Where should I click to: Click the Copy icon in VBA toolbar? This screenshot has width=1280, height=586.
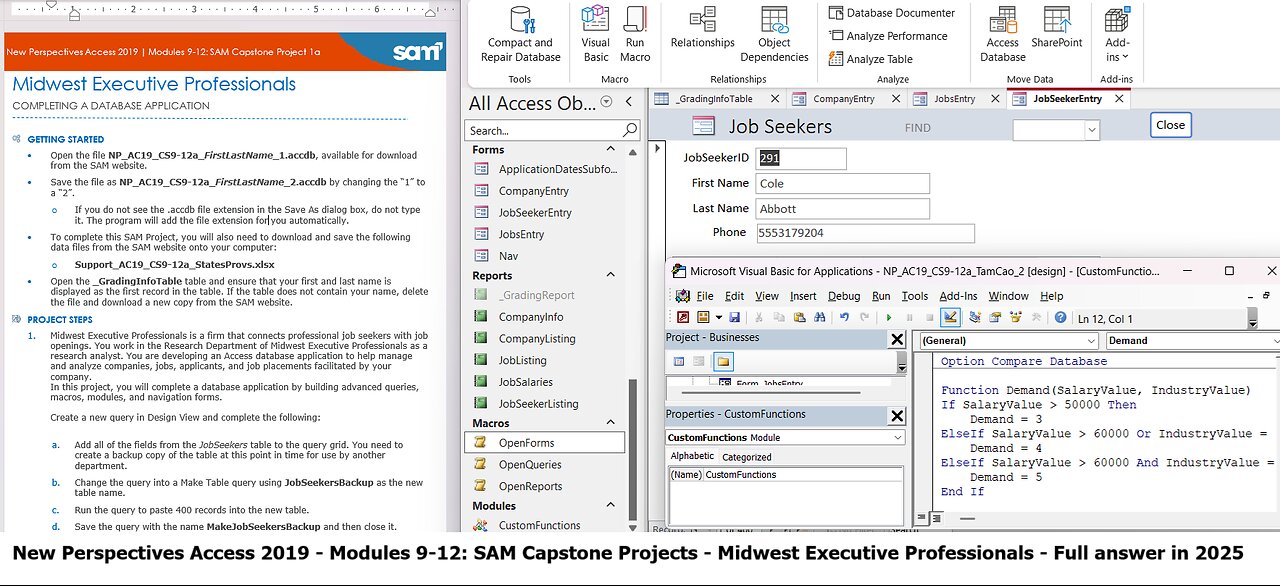click(779, 317)
